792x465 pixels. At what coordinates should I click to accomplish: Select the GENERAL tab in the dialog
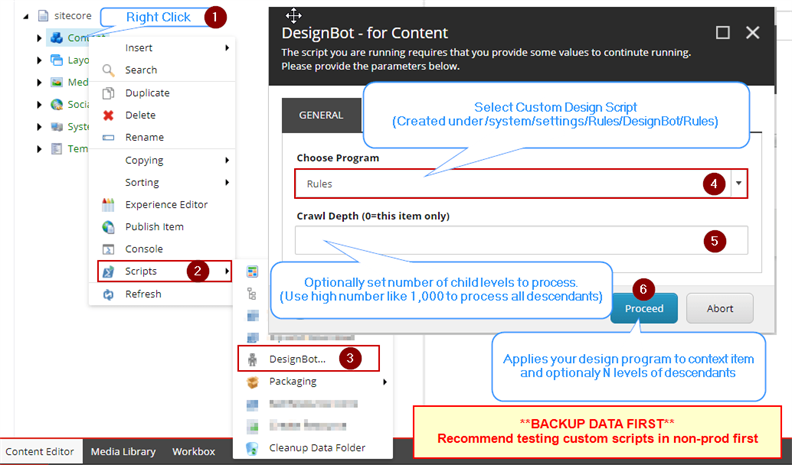321,115
